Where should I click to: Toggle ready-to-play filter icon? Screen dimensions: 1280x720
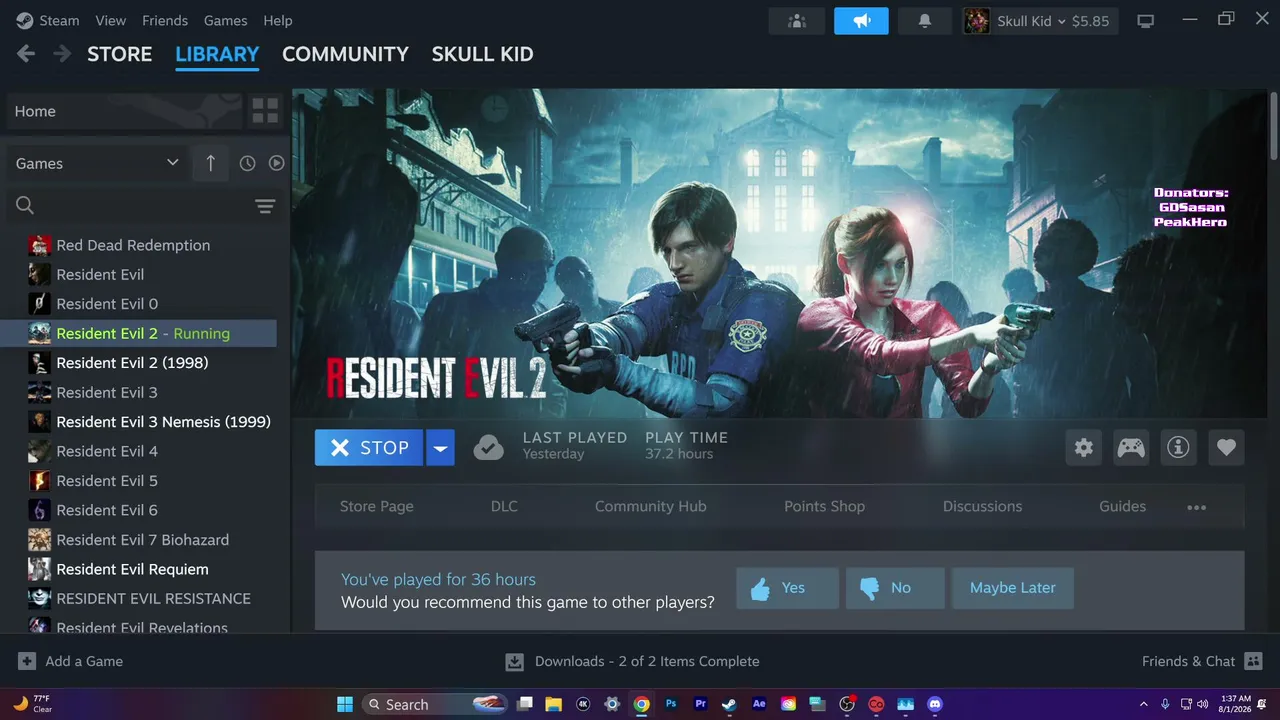click(x=276, y=163)
